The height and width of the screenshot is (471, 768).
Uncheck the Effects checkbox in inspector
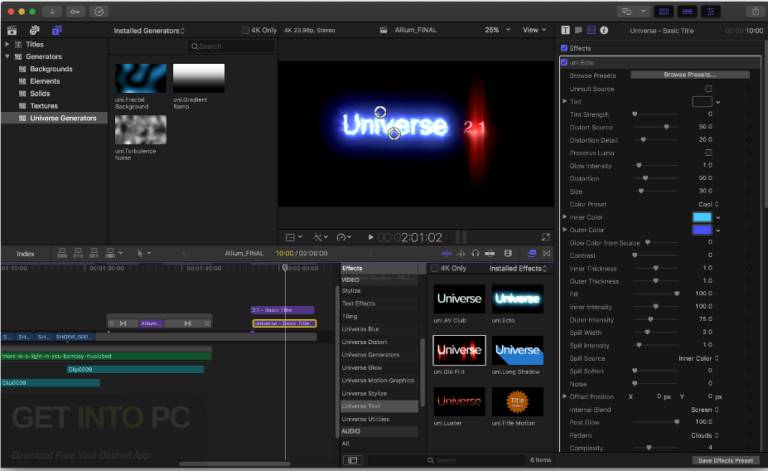[x=564, y=48]
